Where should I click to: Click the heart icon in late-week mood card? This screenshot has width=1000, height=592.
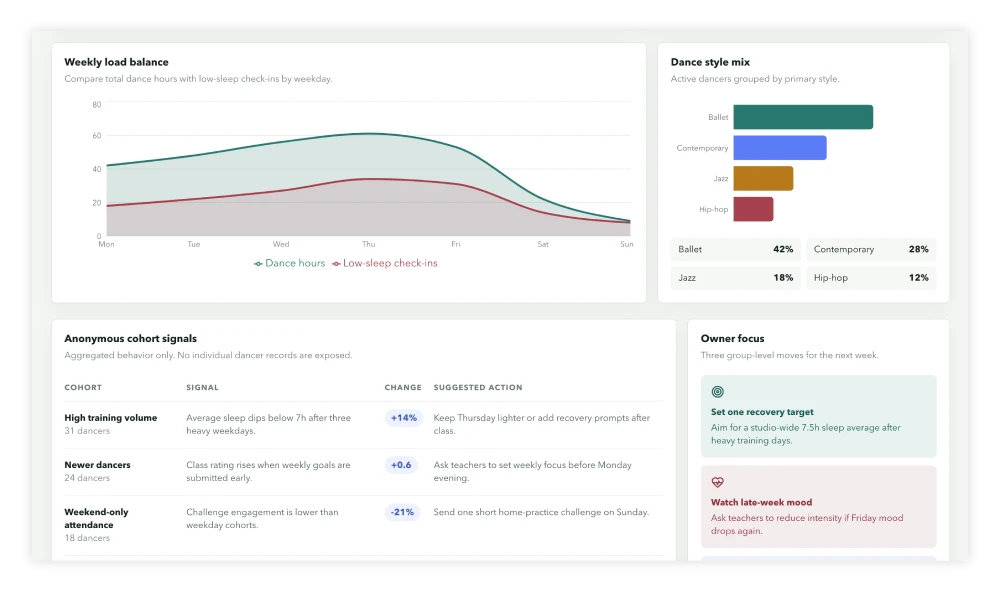(717, 482)
